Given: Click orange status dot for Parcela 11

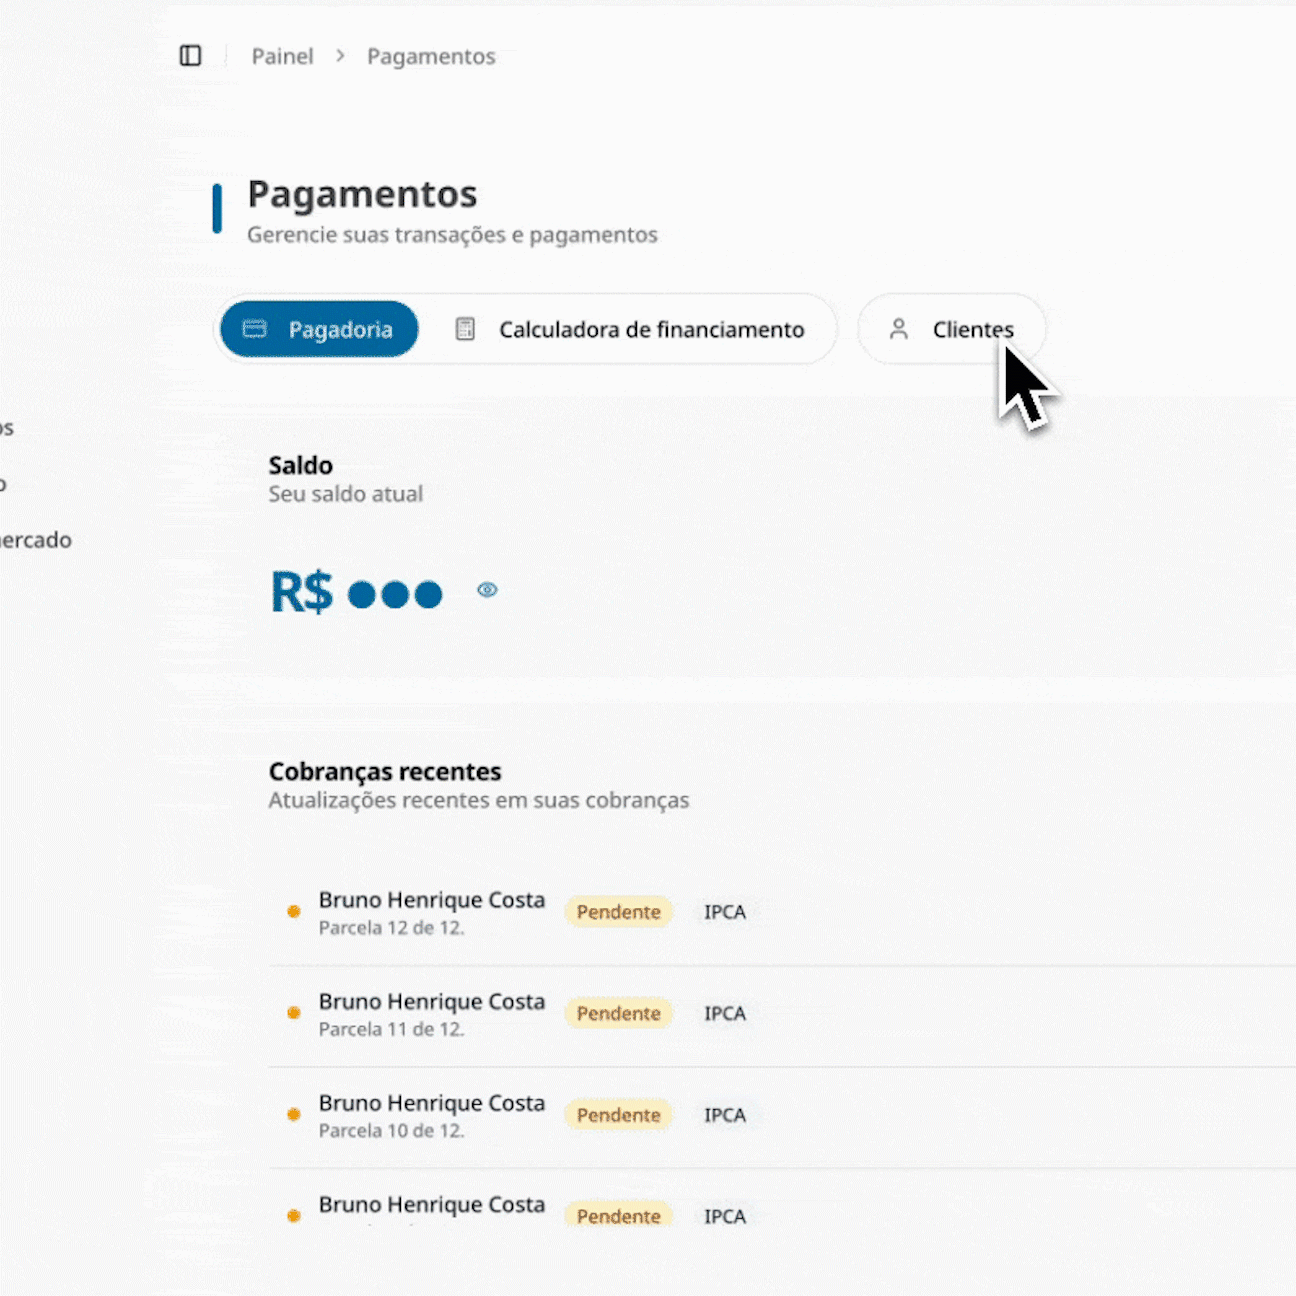Looking at the screenshot, I should pyautogui.click(x=294, y=1013).
